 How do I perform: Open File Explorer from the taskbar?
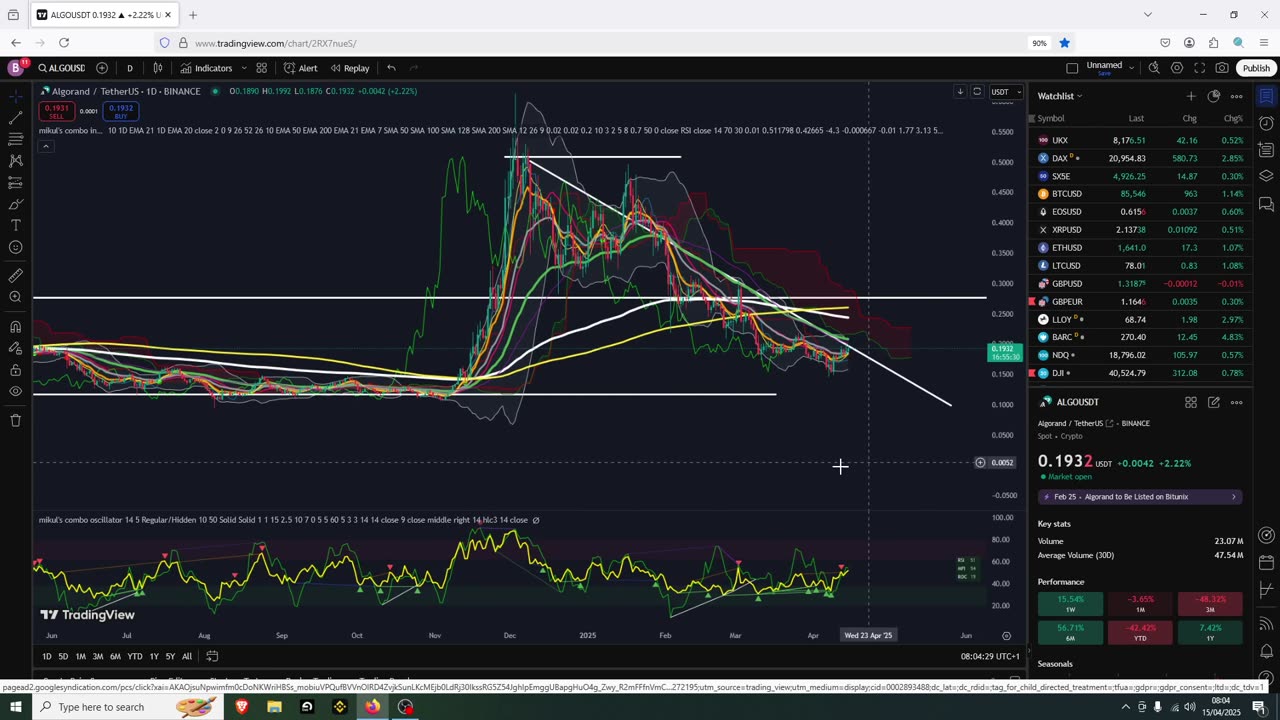[x=274, y=707]
